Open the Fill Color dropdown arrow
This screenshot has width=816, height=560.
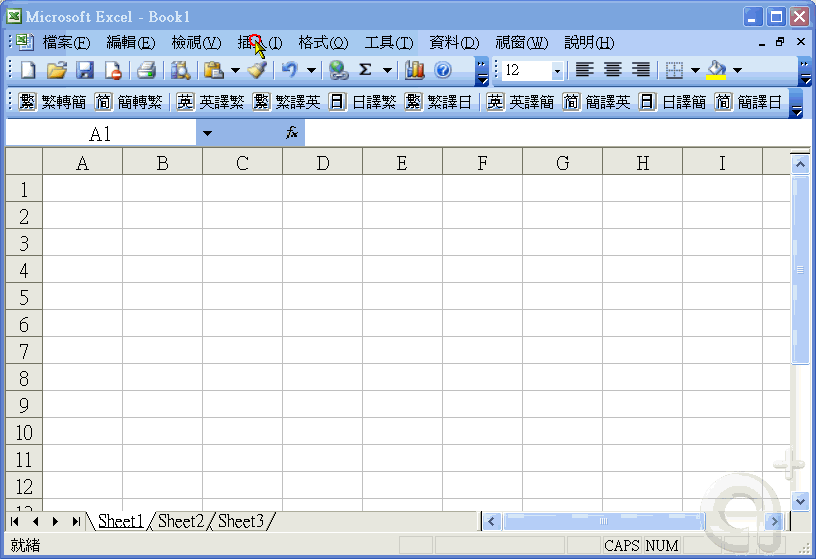tap(737, 70)
